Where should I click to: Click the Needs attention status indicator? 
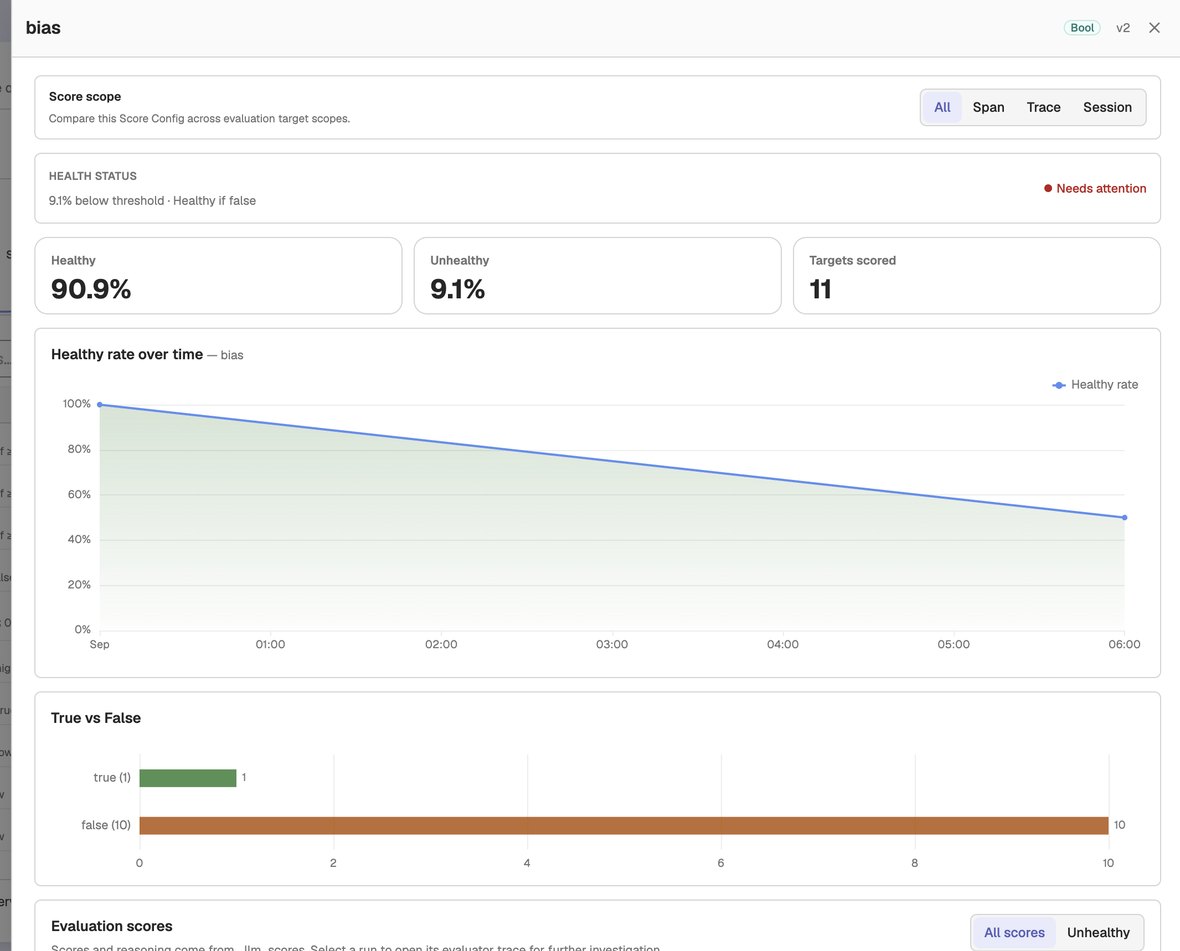1095,189
